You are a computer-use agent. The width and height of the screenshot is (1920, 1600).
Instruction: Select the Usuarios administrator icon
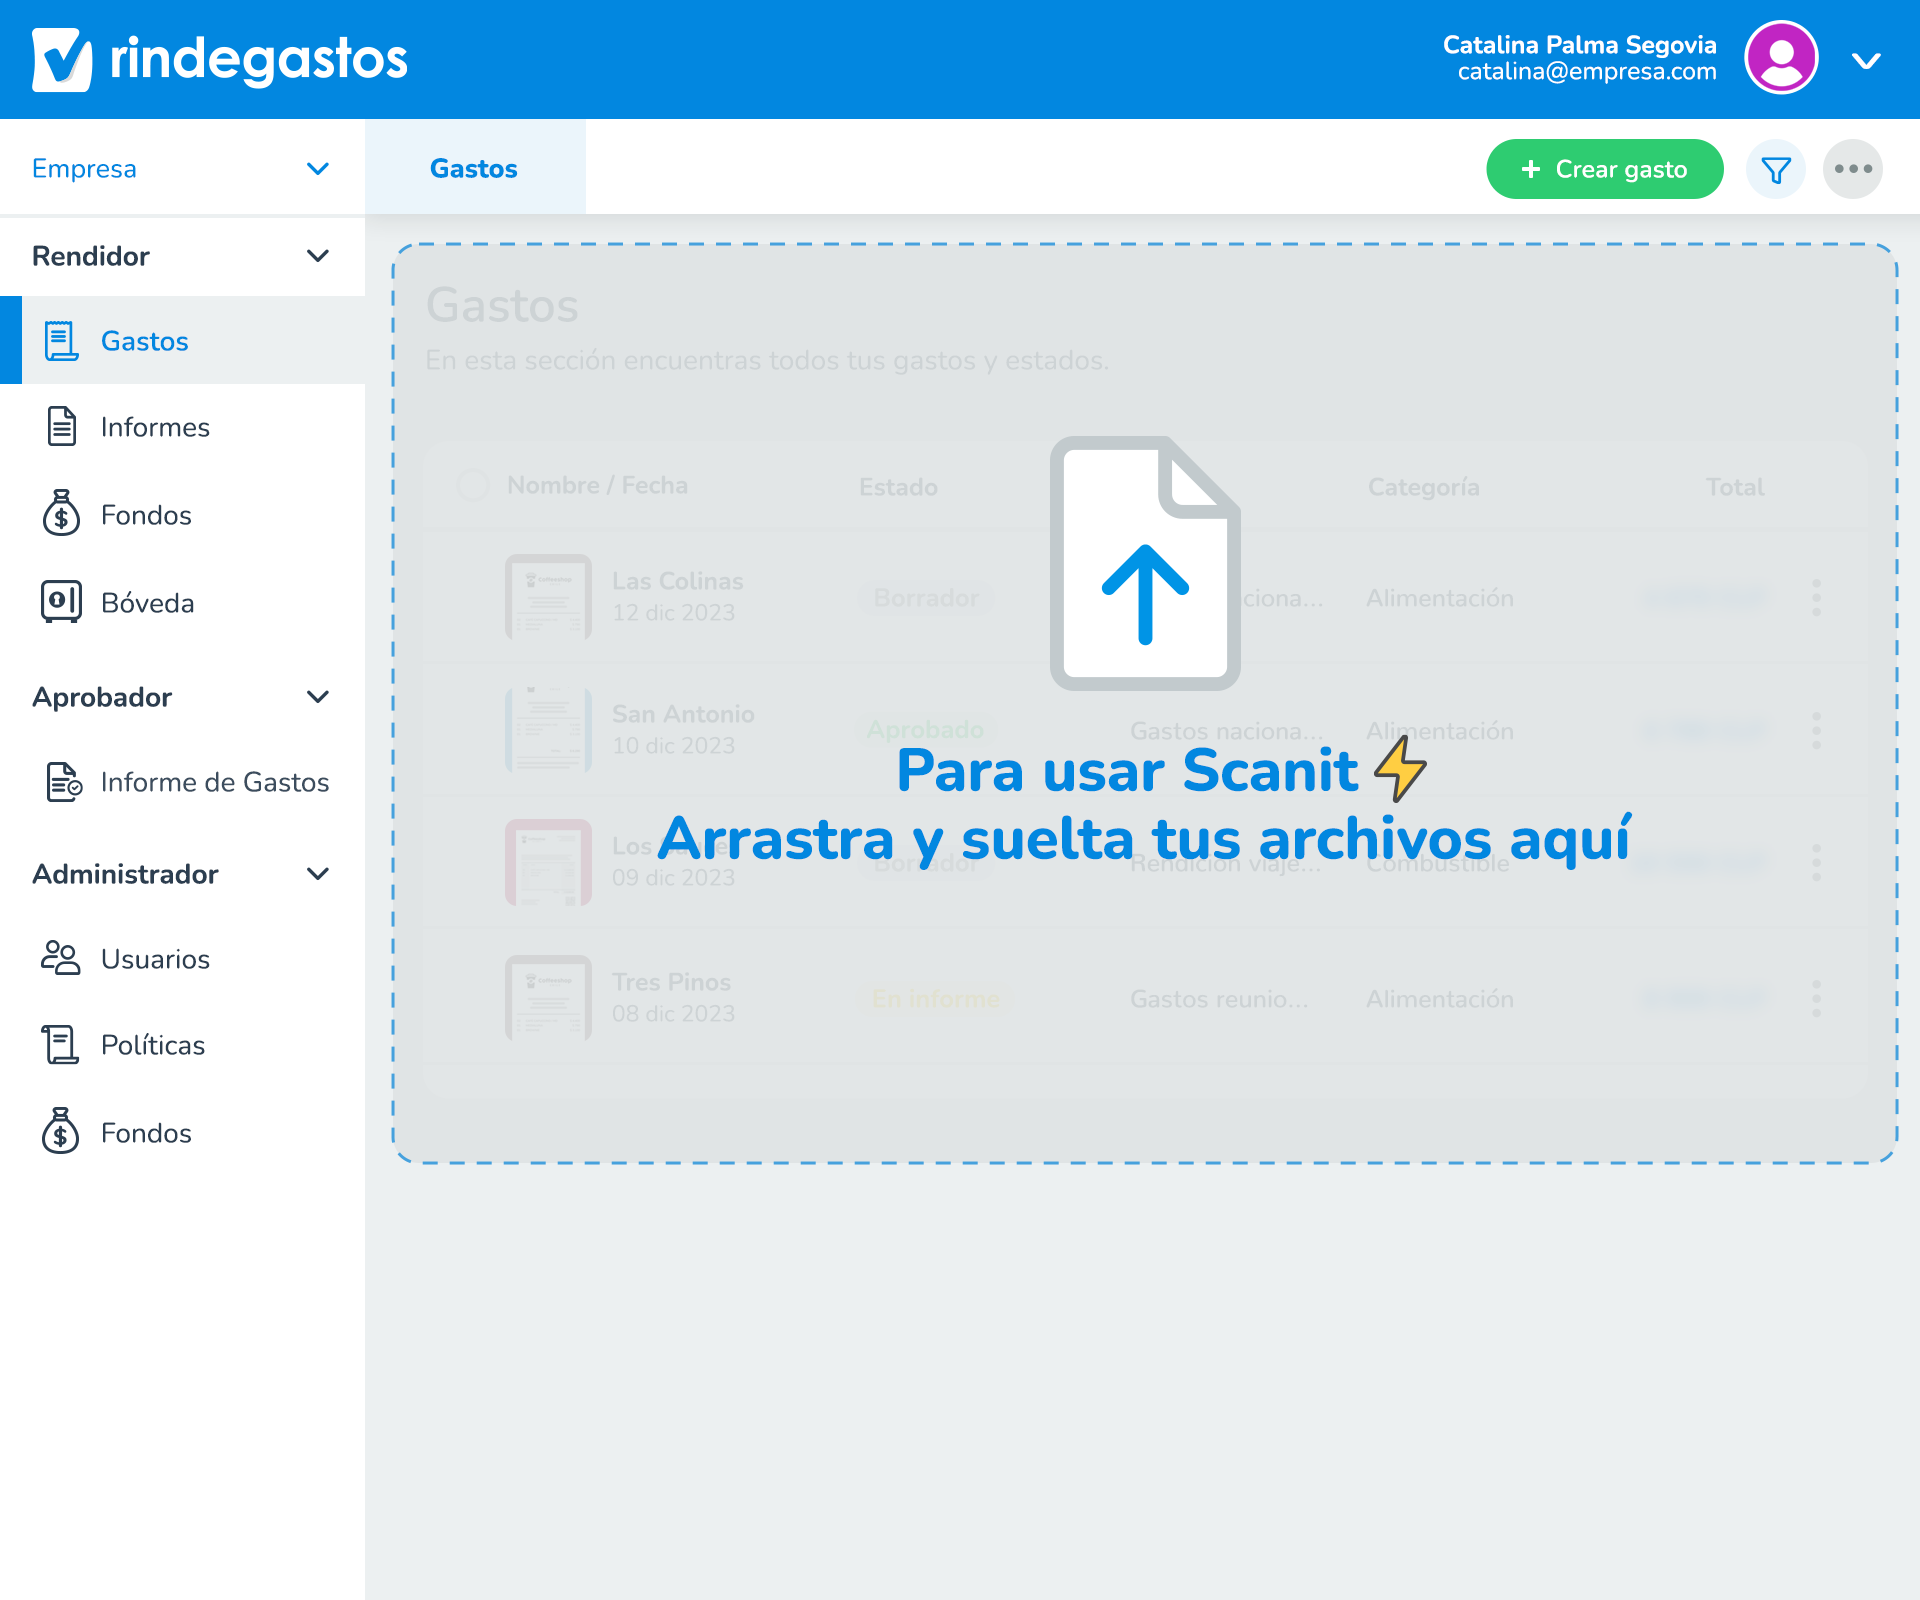[61, 958]
